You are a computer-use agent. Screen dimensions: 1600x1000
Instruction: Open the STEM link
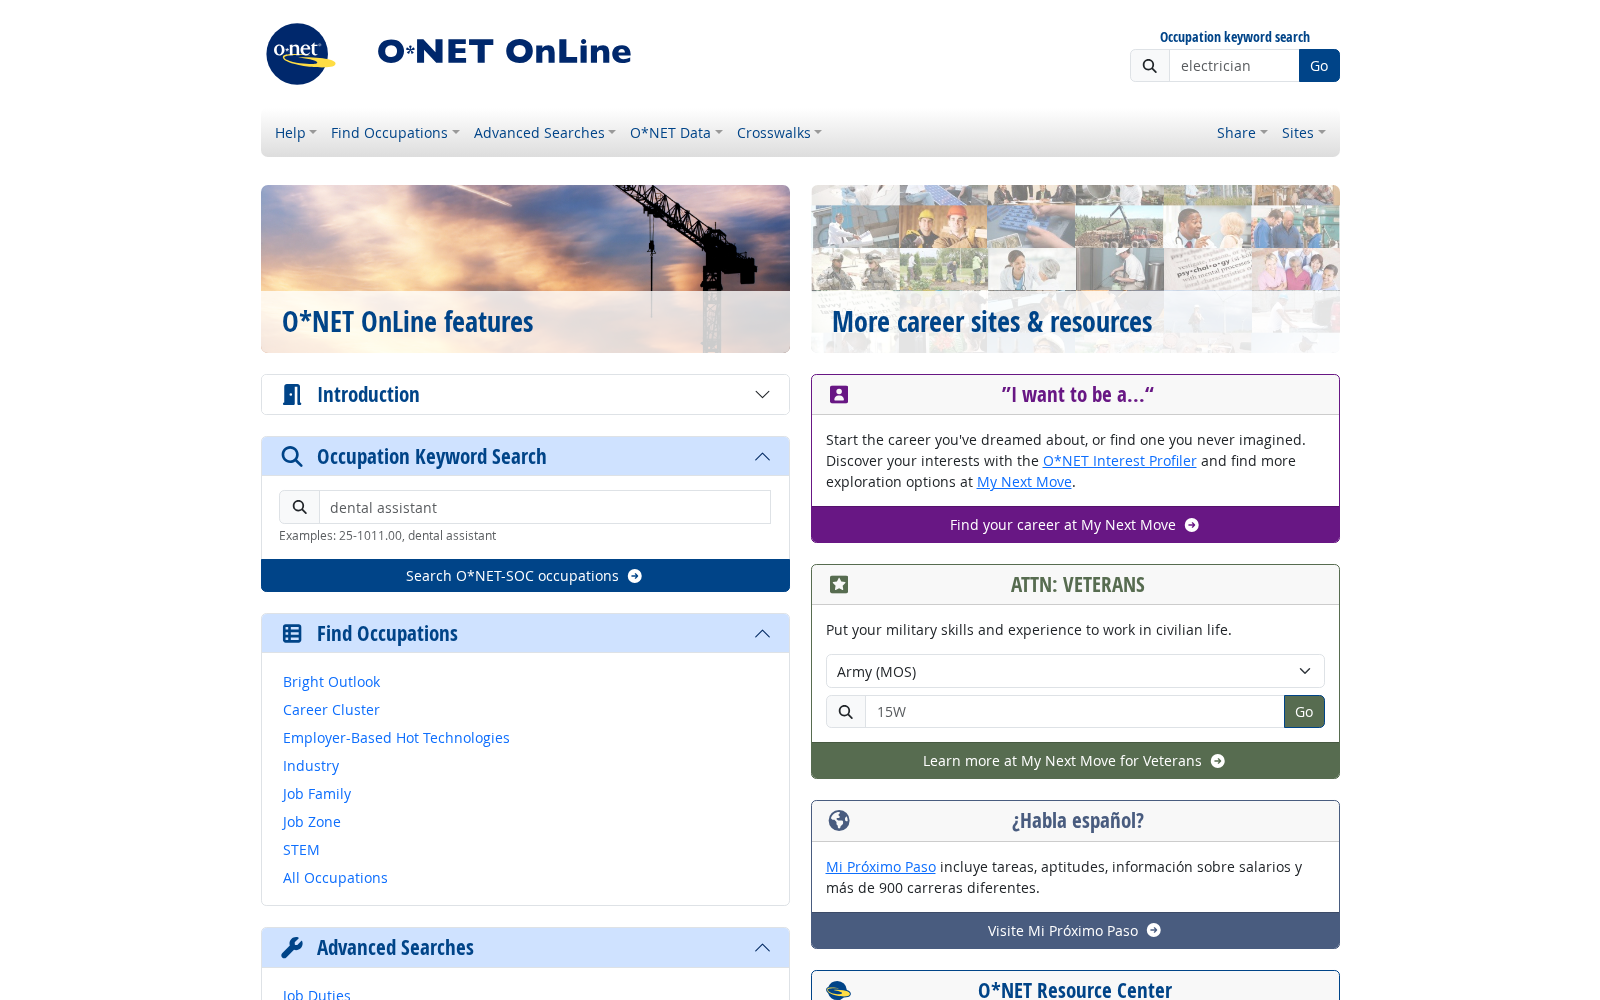pyautogui.click(x=301, y=850)
